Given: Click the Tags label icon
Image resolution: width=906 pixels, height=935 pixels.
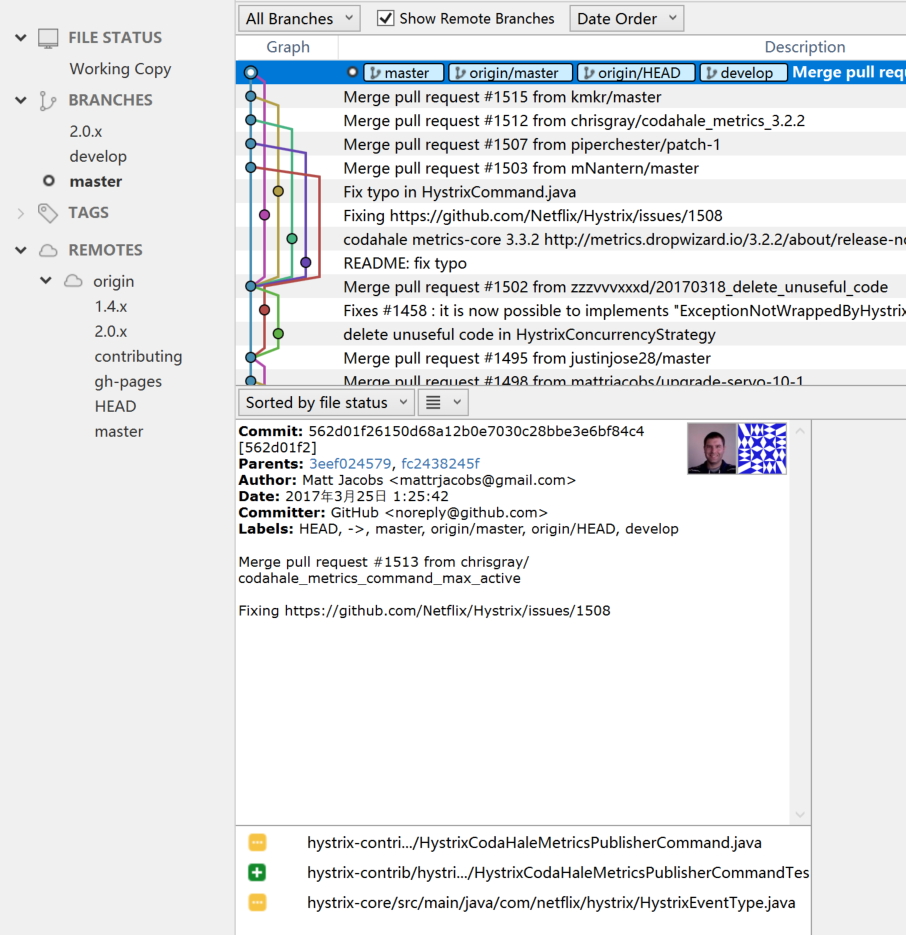Looking at the screenshot, I should click(48, 213).
